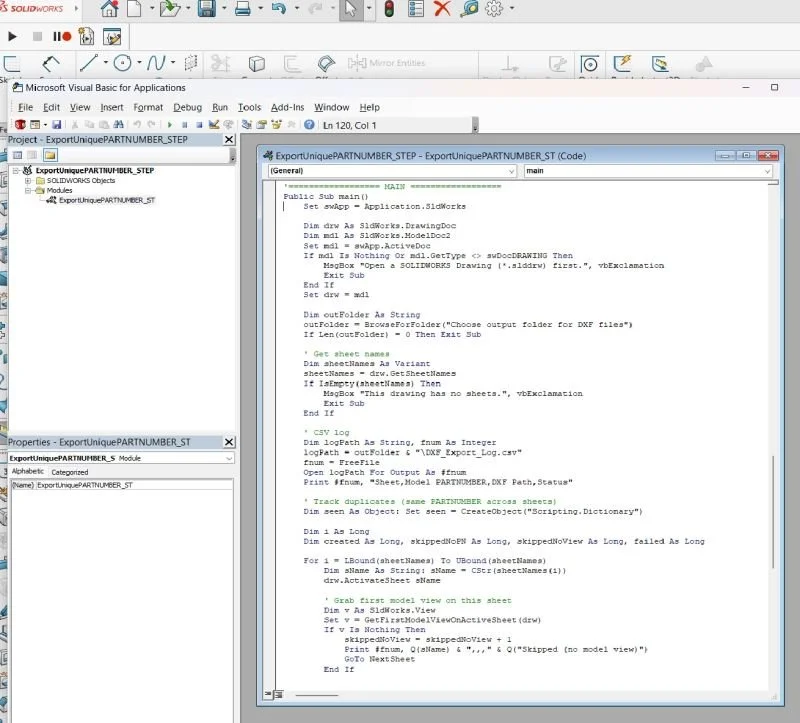The width and height of the screenshot is (800, 723).
Task: Click the Measure tape icon
Action: tap(468, 9)
